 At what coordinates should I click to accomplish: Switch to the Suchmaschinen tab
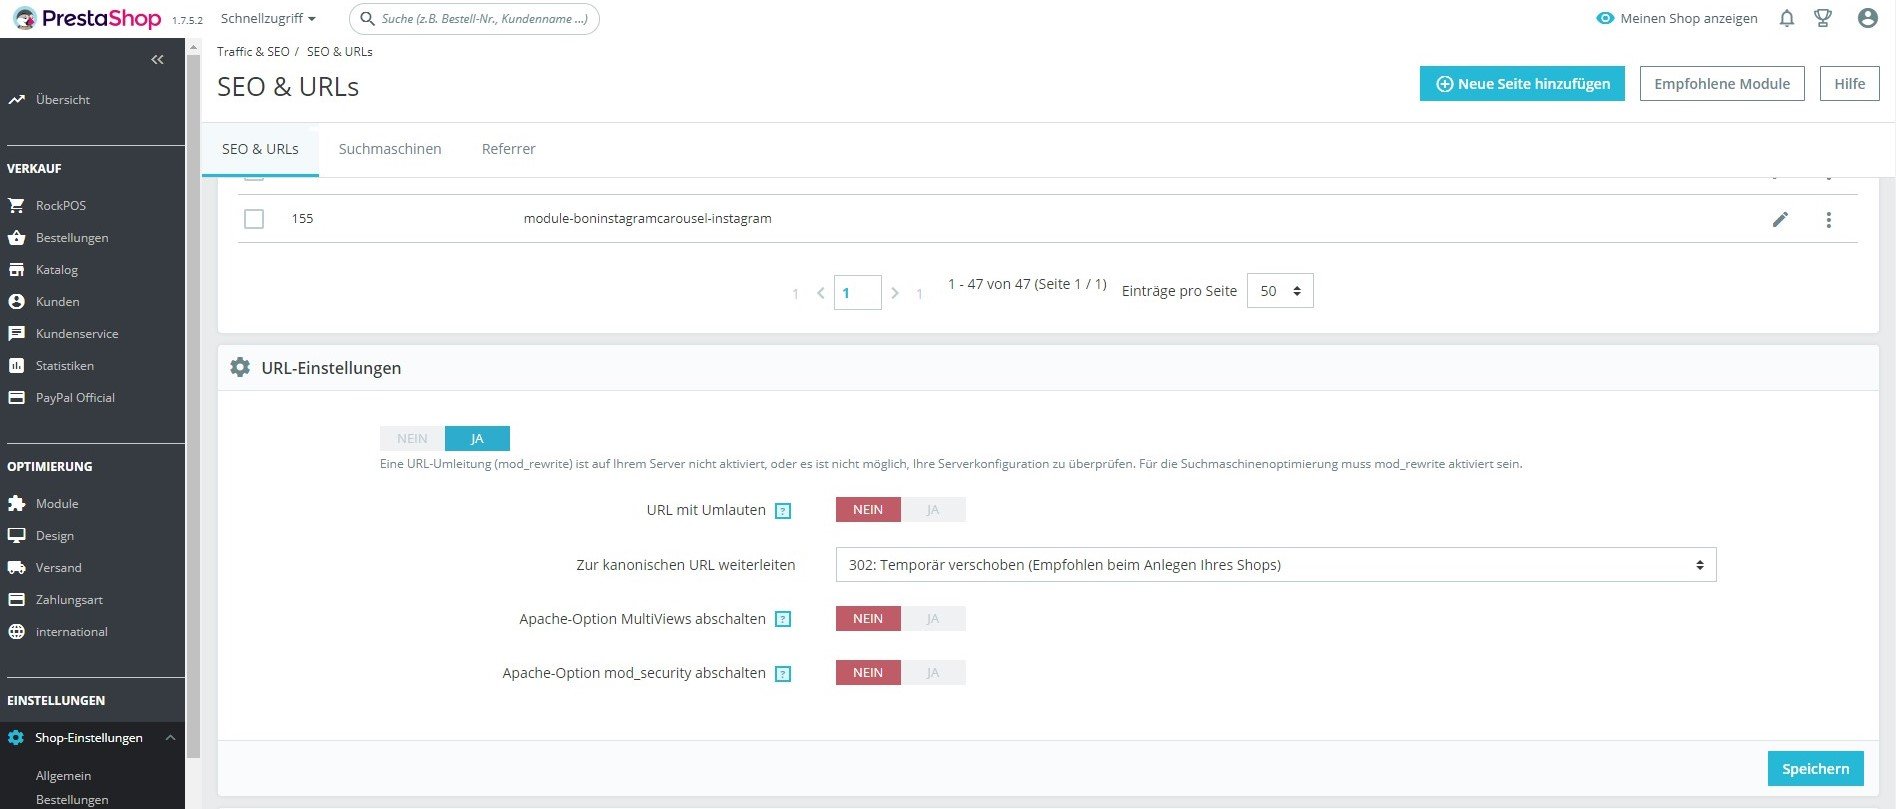390,149
